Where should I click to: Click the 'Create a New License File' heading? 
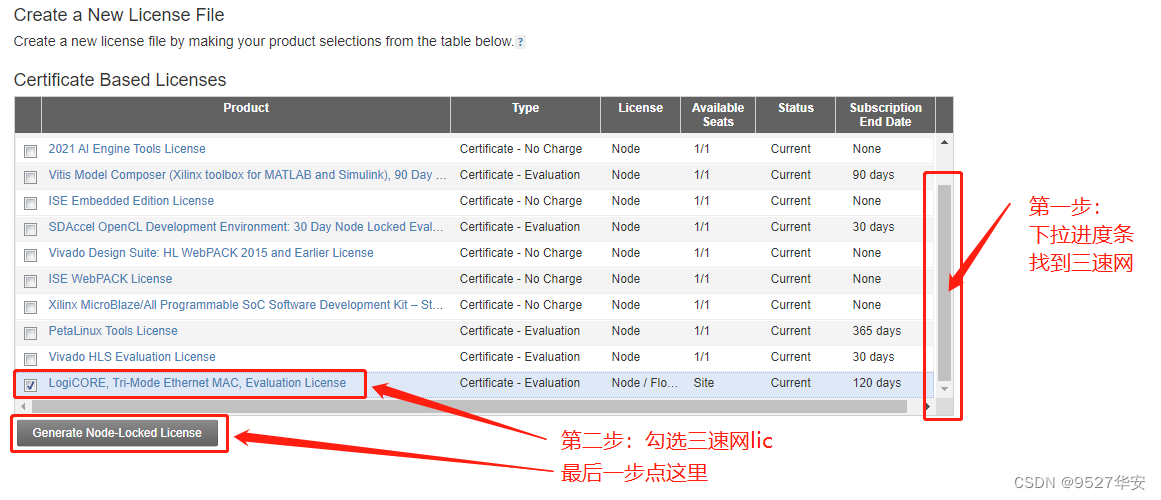coord(119,14)
